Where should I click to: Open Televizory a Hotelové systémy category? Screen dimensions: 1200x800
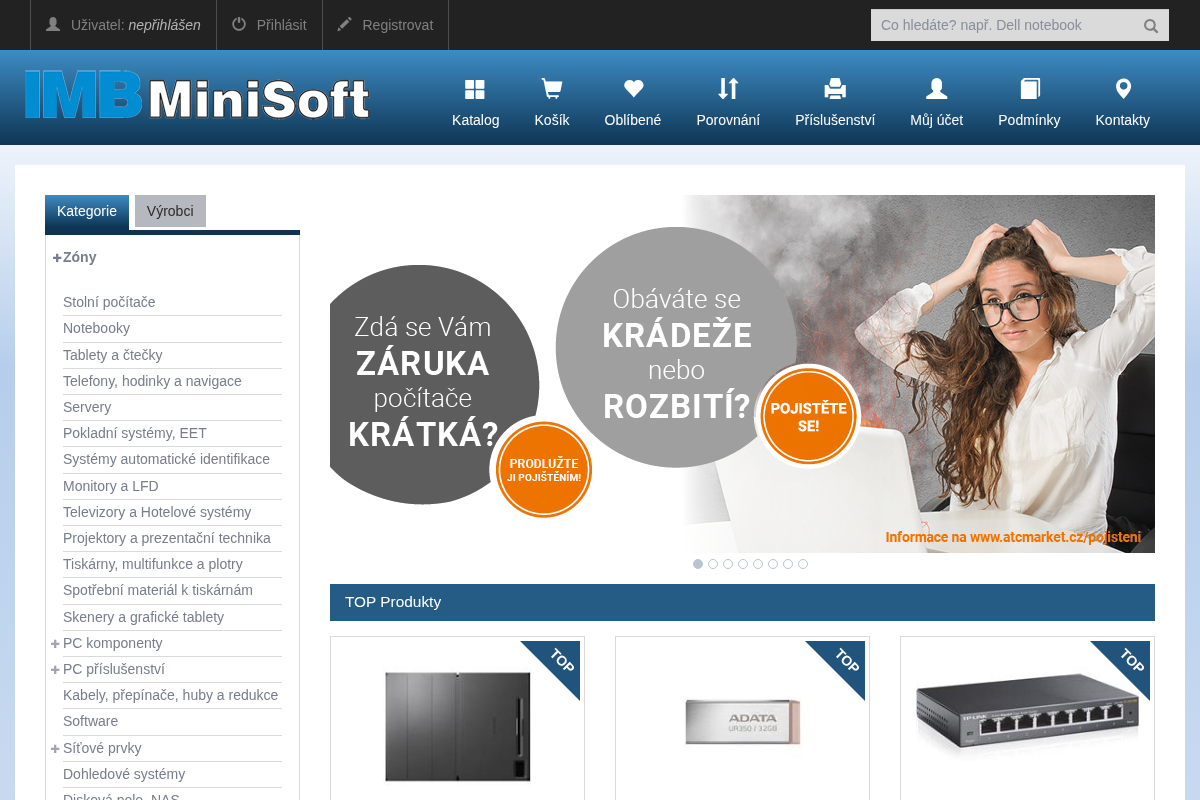157,512
